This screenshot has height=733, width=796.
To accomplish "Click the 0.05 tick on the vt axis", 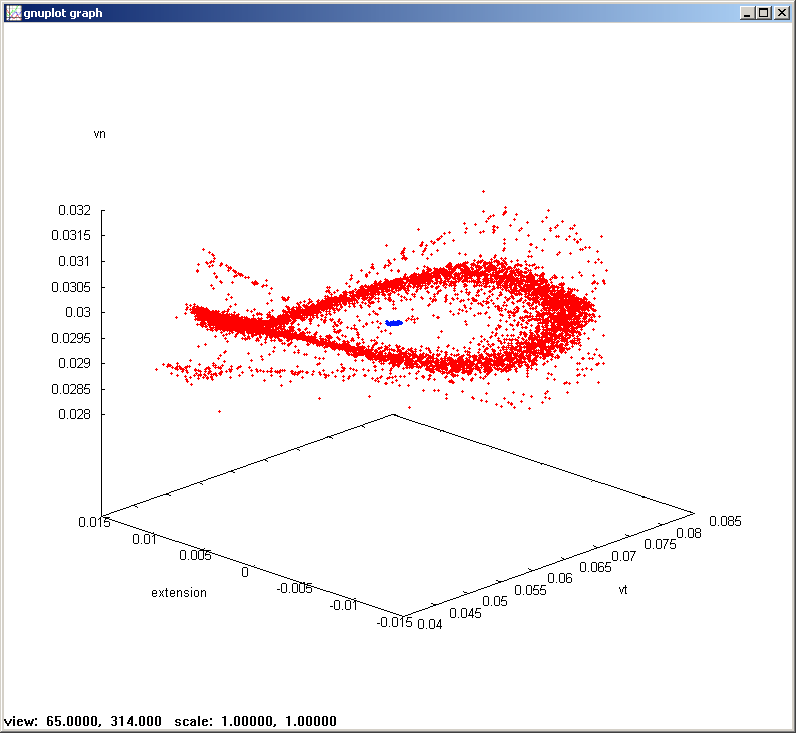I will click(x=495, y=602).
